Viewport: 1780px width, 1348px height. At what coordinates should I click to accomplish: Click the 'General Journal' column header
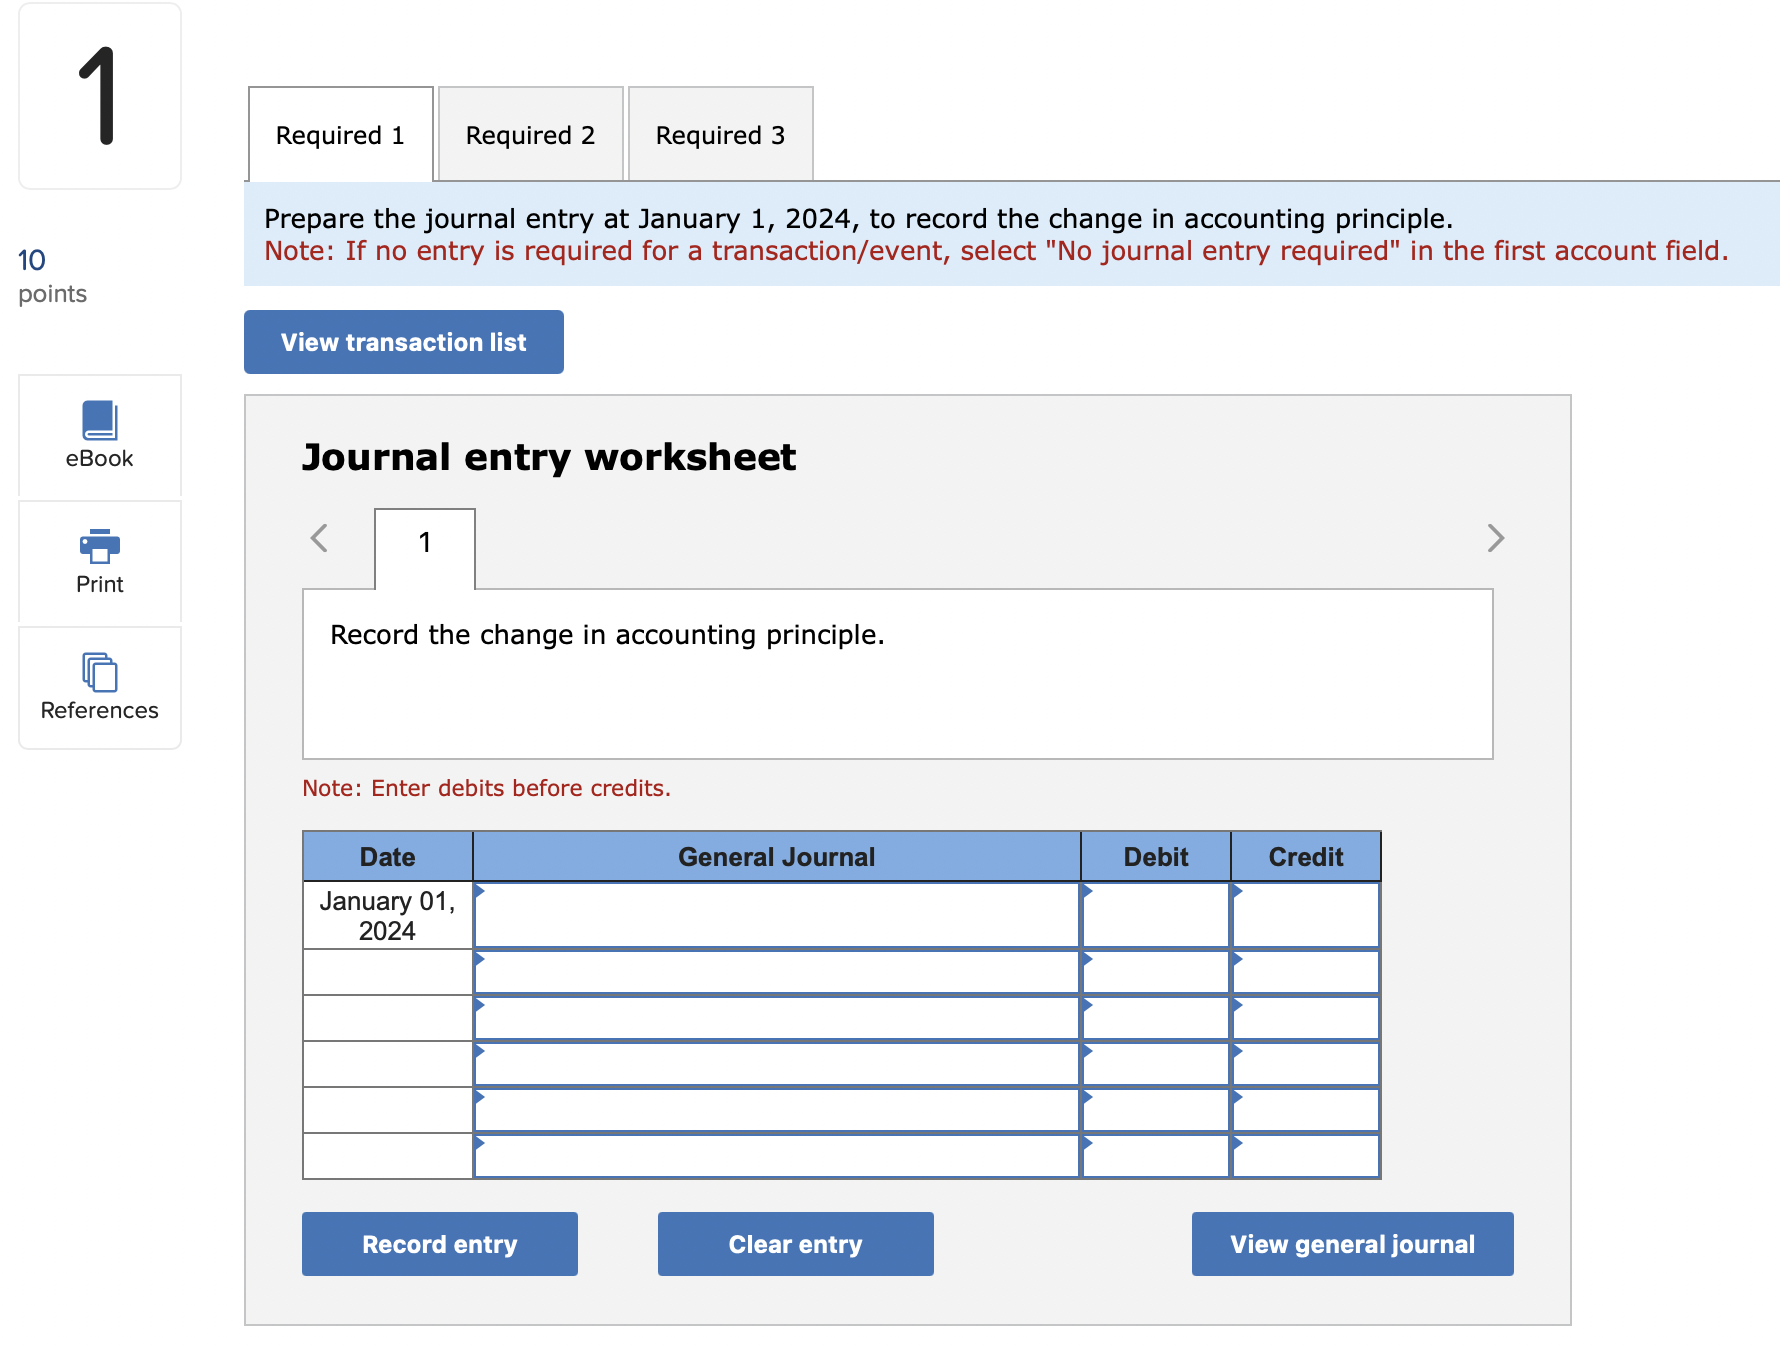(777, 857)
